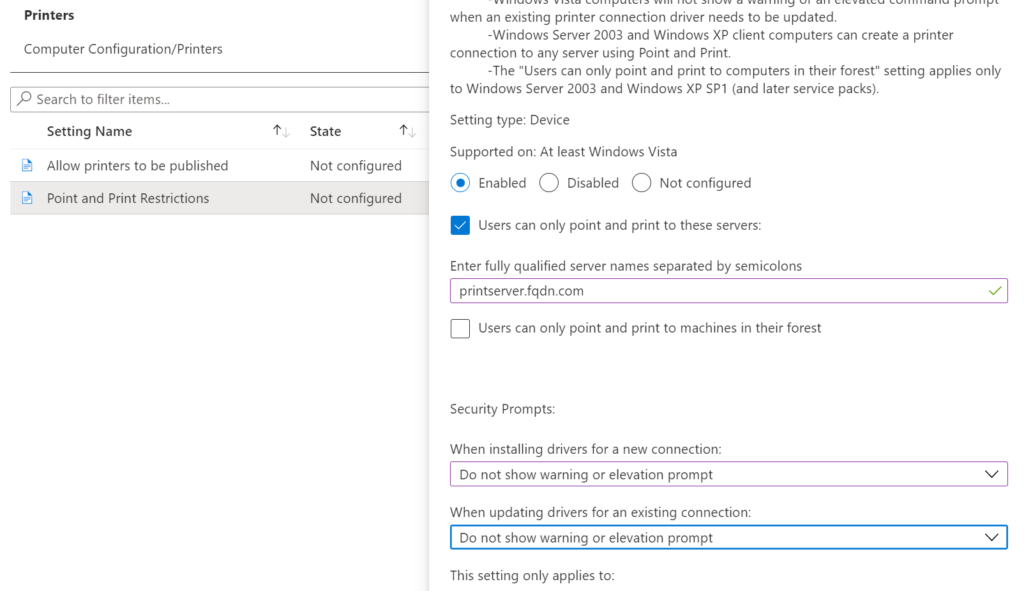Sort by State column arrows icon
This screenshot has height=591, width=1024.
click(x=408, y=131)
